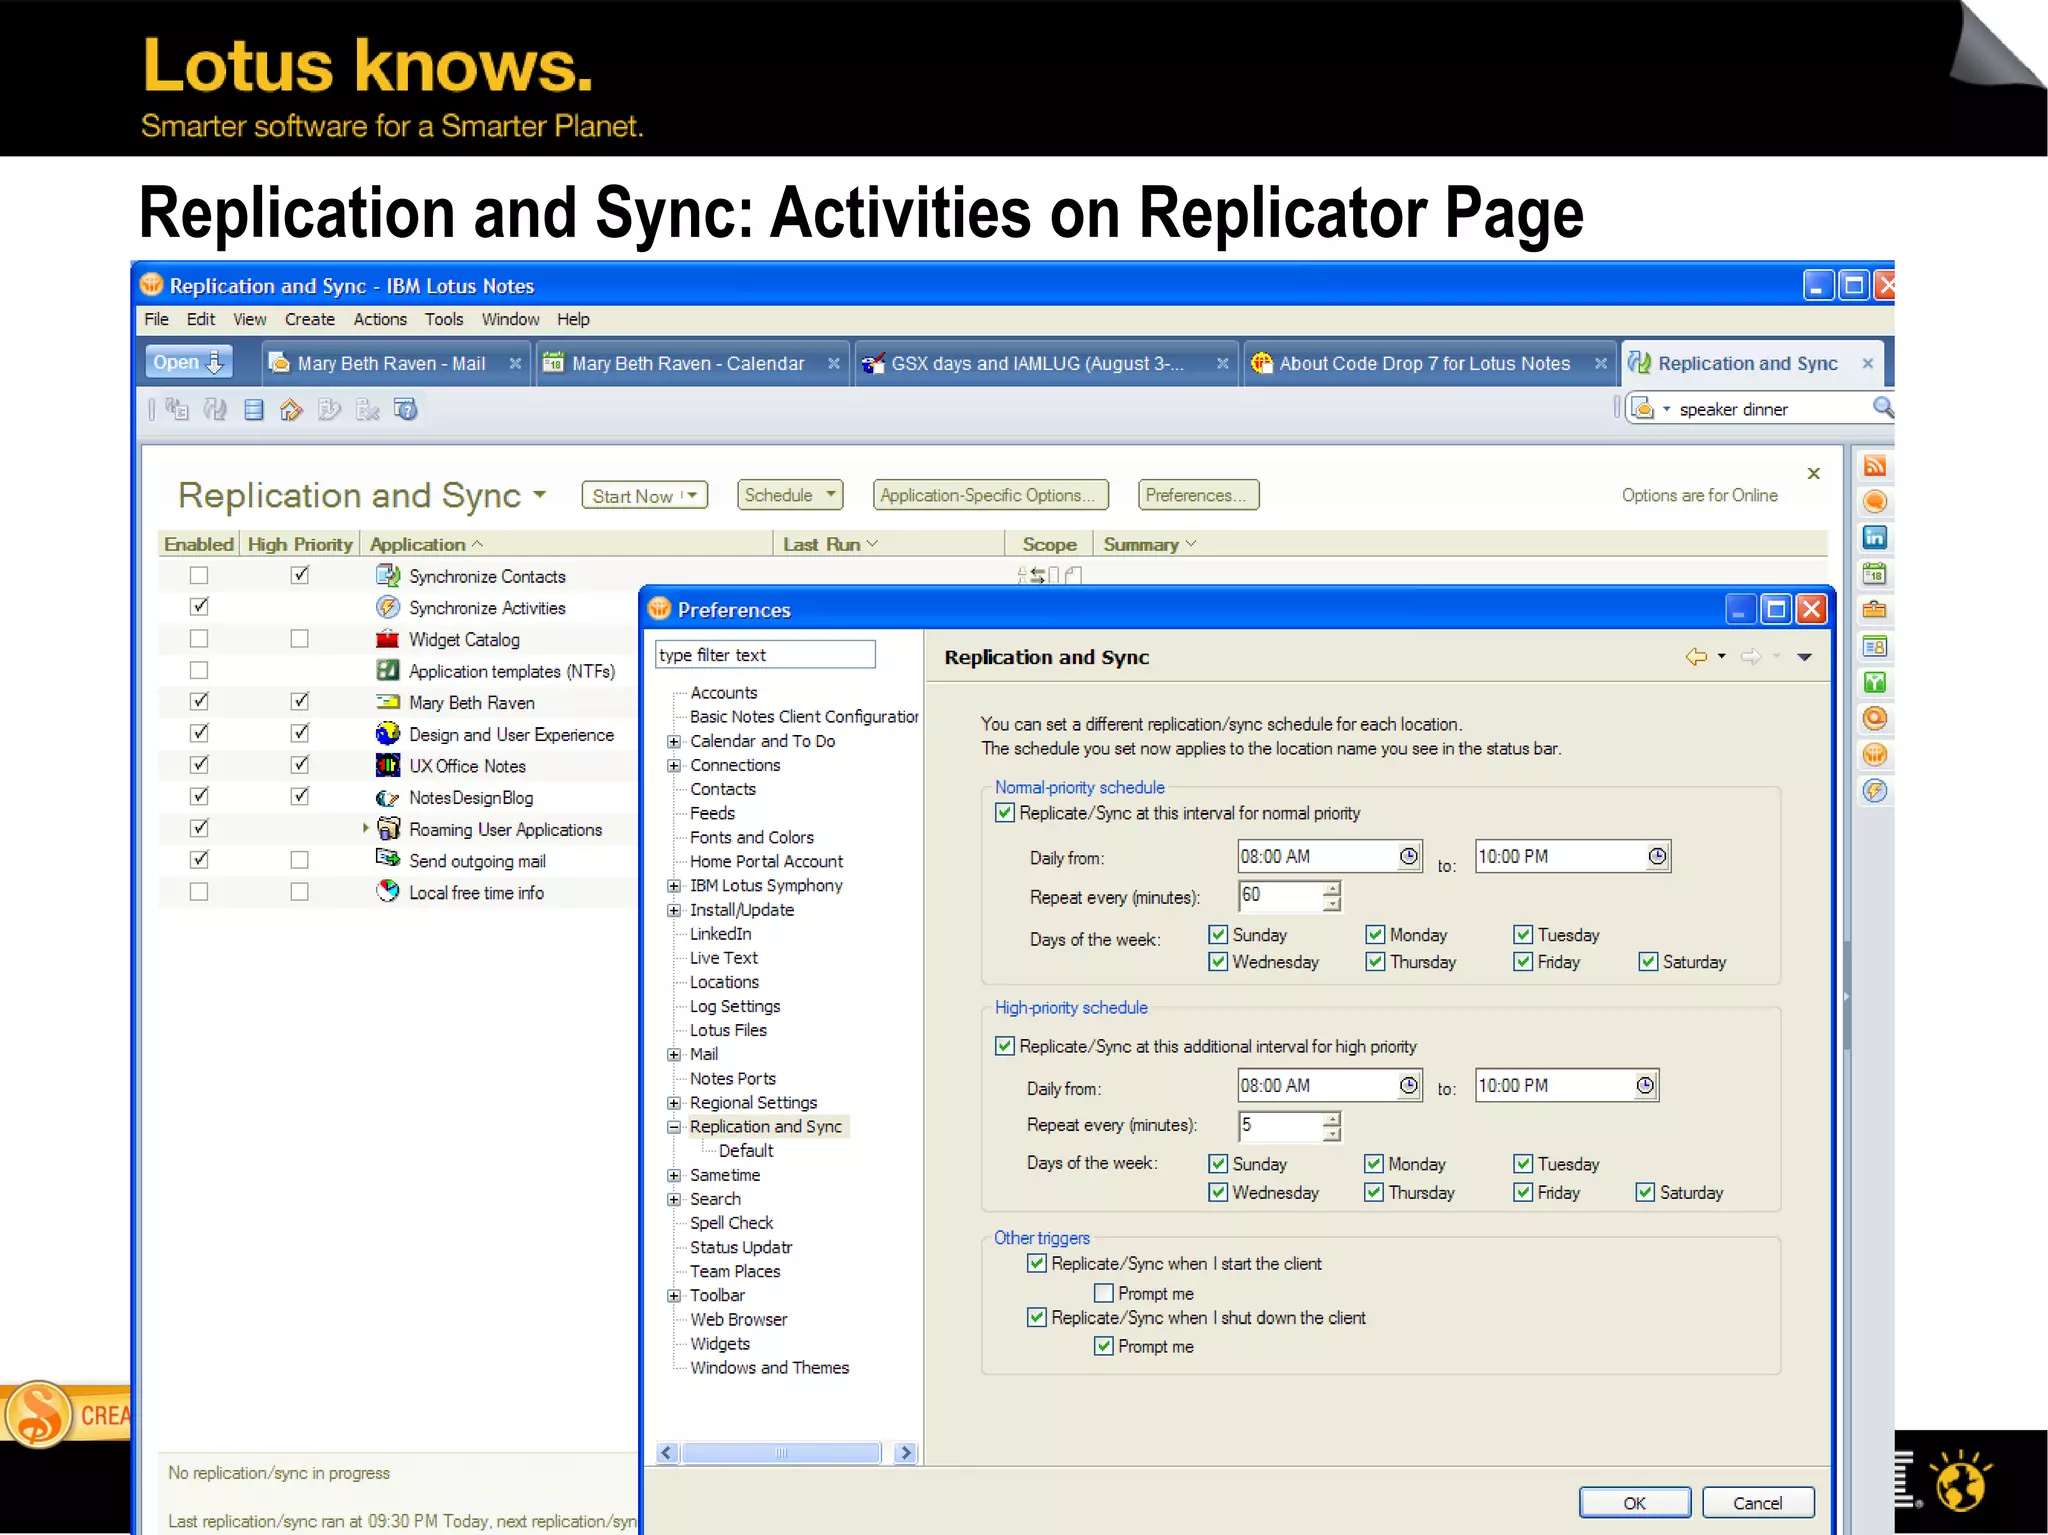Click the type filter text field

[x=765, y=655]
